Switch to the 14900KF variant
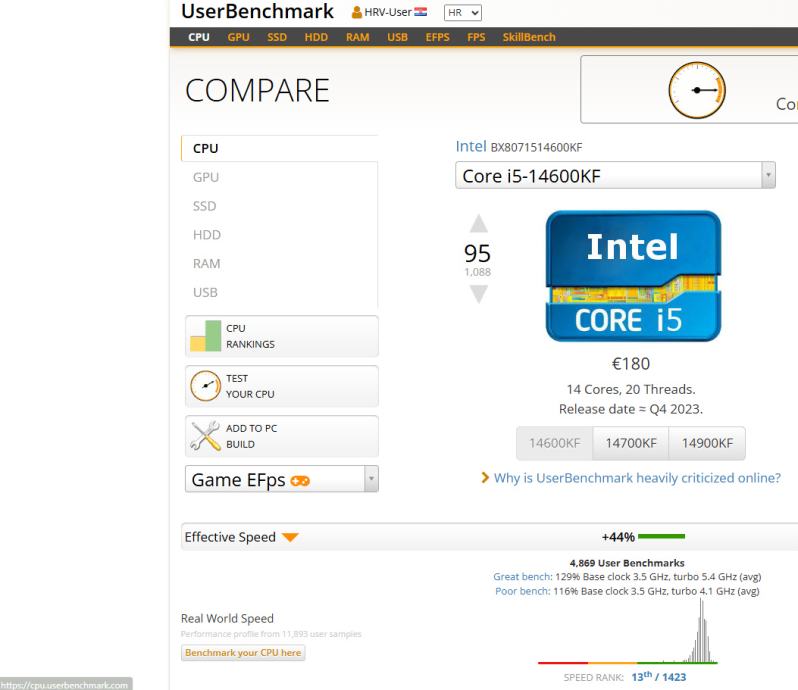798x690 pixels. pos(707,443)
